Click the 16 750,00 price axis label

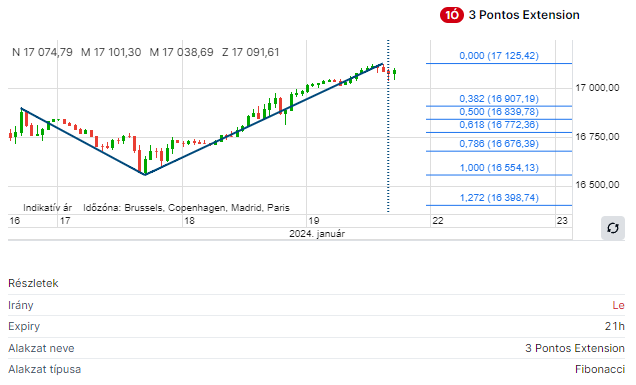pos(597,137)
